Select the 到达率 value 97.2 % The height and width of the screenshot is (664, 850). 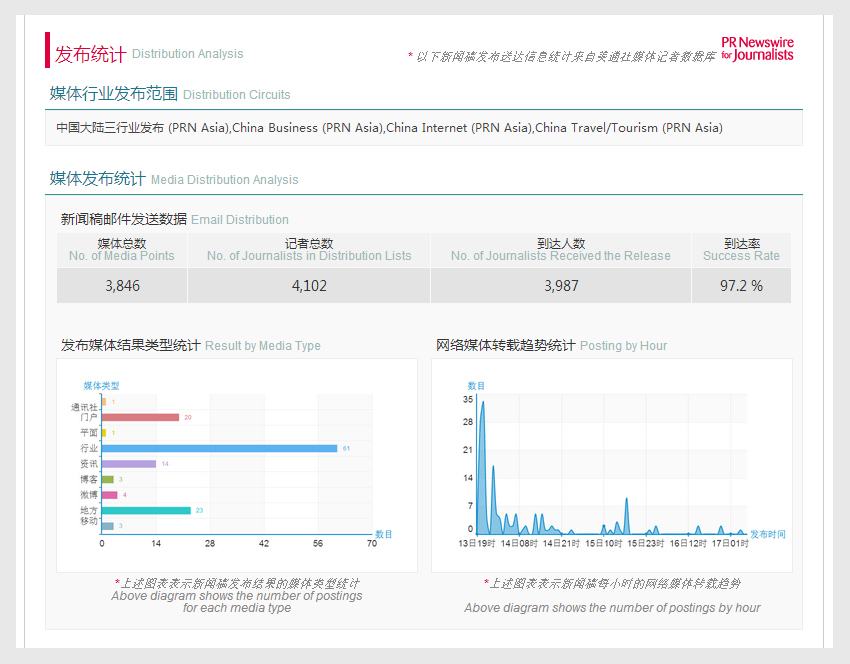[x=741, y=286]
